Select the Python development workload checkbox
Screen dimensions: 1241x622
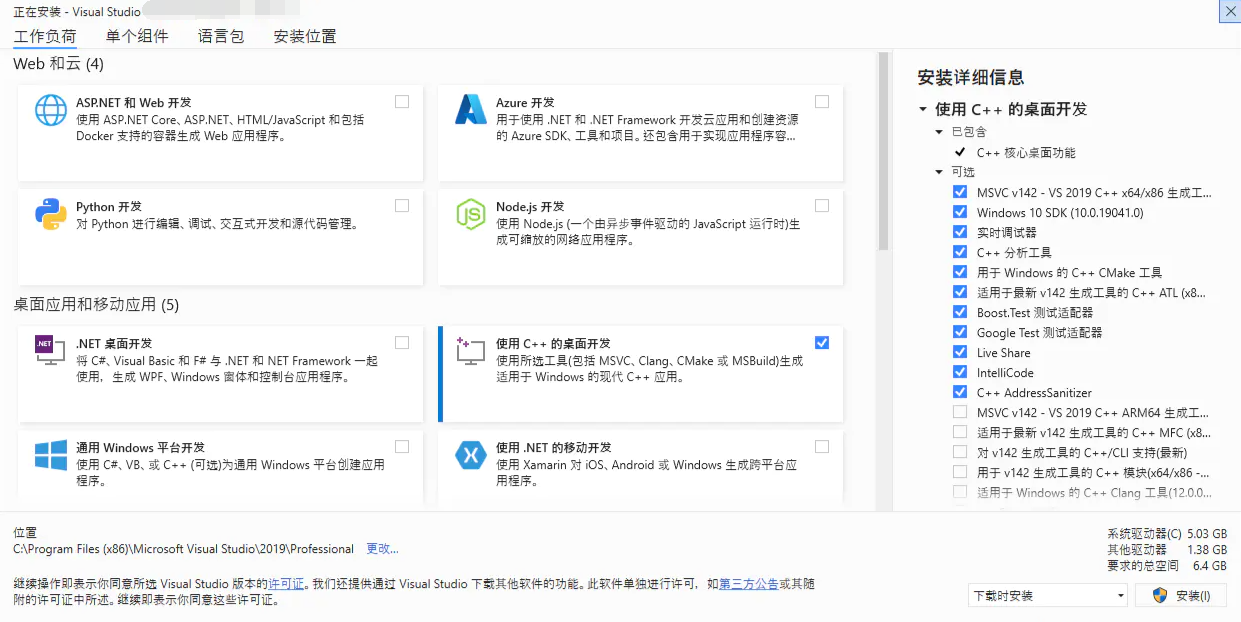[402, 205]
